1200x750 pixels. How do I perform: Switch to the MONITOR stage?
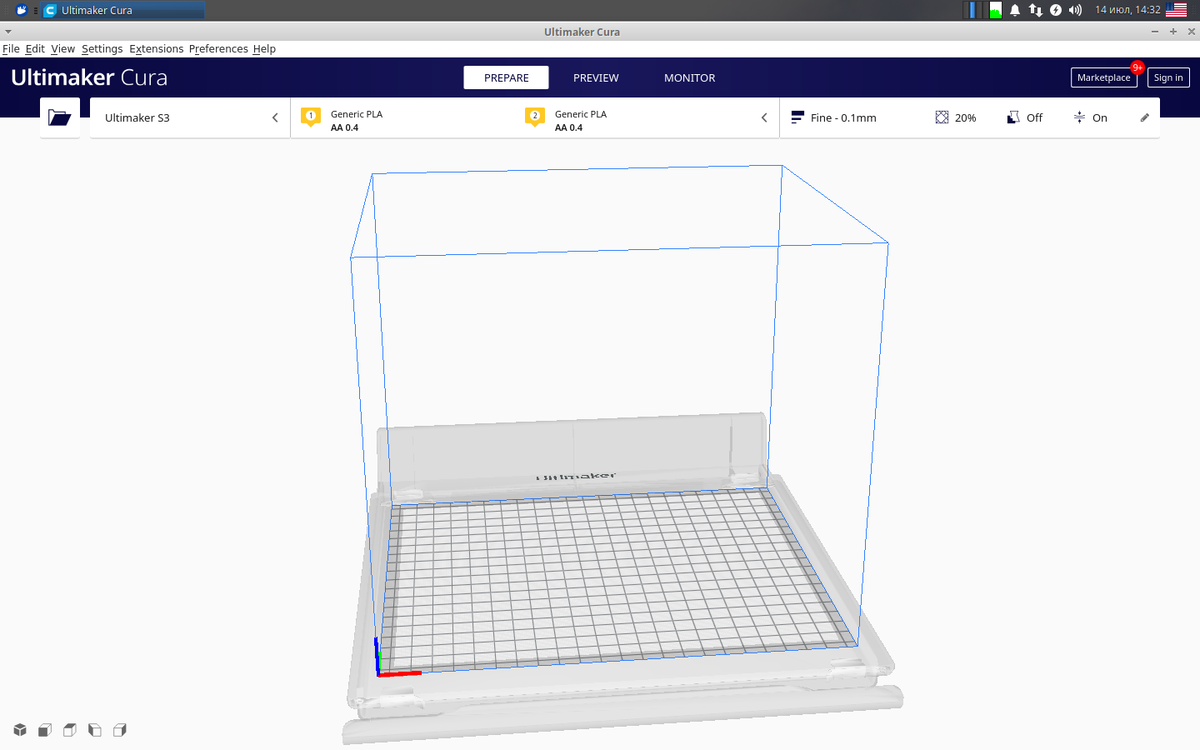690,78
